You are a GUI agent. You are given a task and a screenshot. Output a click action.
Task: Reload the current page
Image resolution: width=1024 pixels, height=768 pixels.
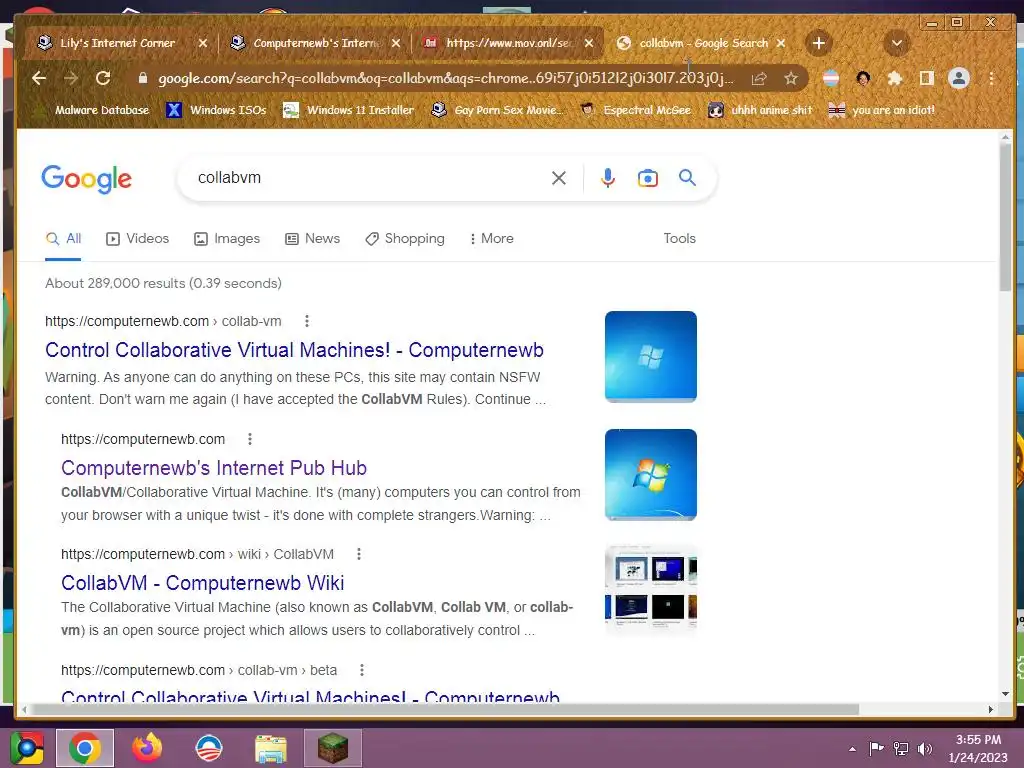(103, 78)
